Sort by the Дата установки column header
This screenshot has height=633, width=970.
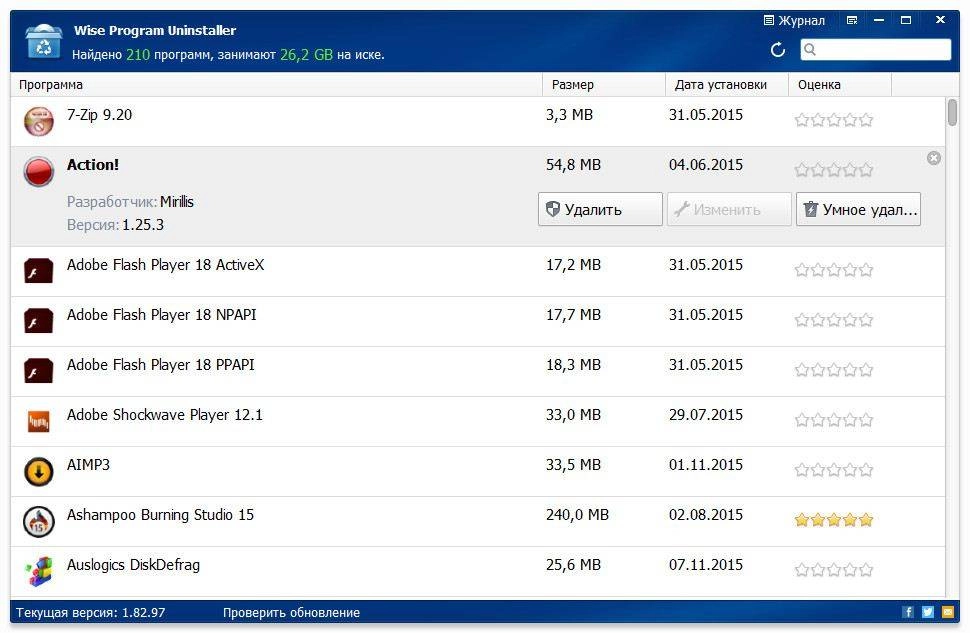727,85
